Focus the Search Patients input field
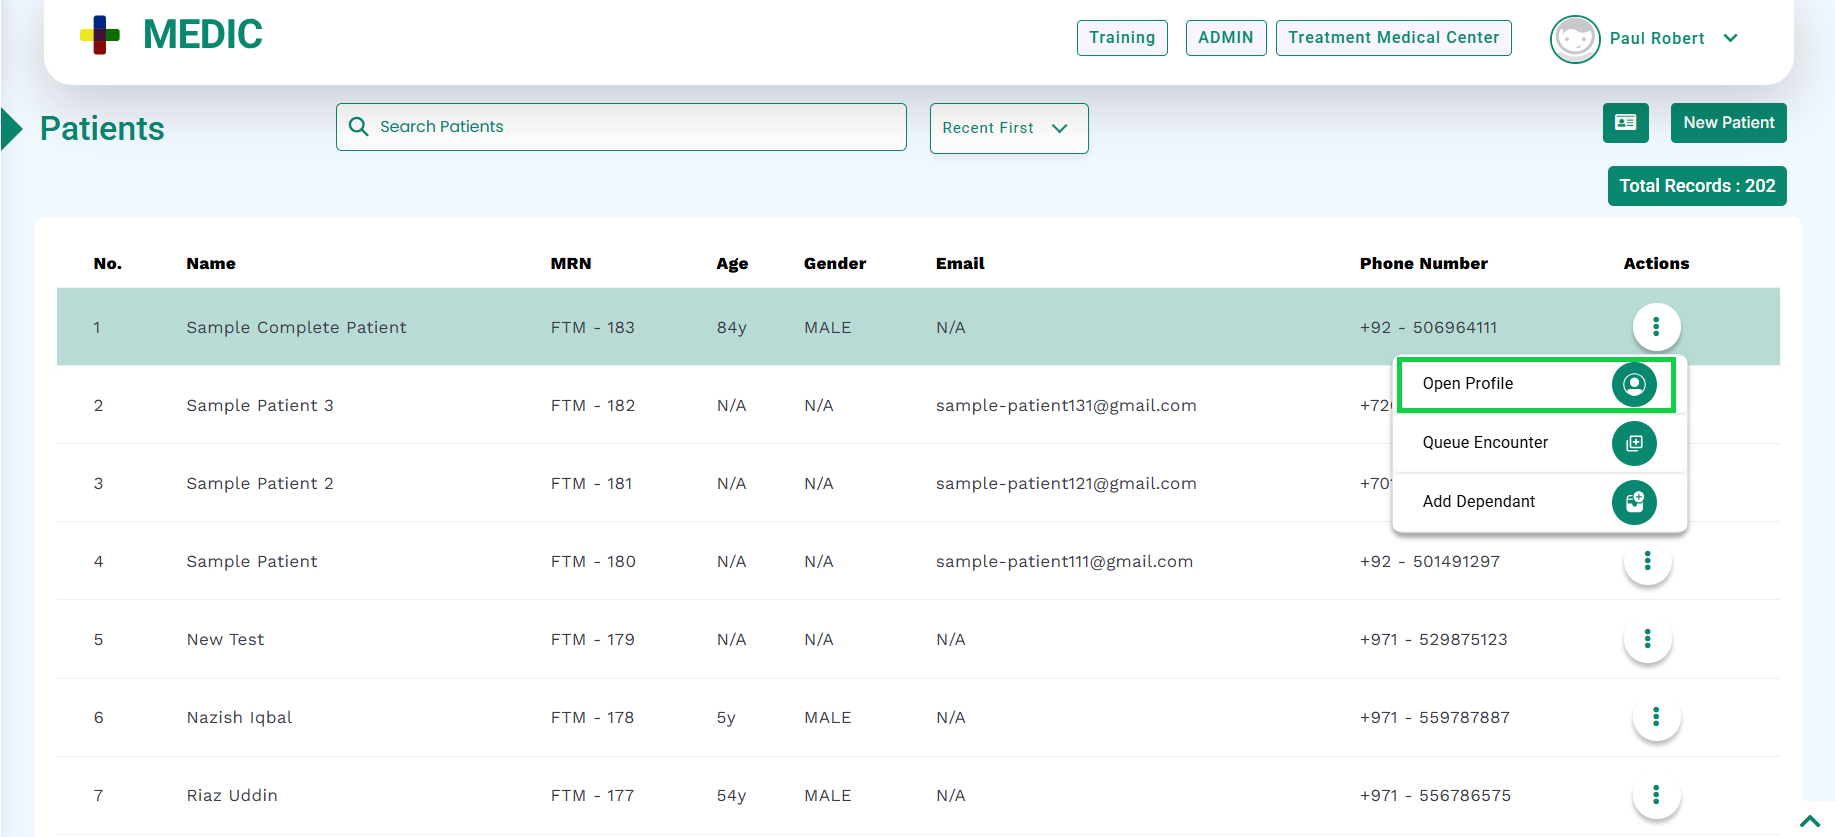 click(630, 127)
